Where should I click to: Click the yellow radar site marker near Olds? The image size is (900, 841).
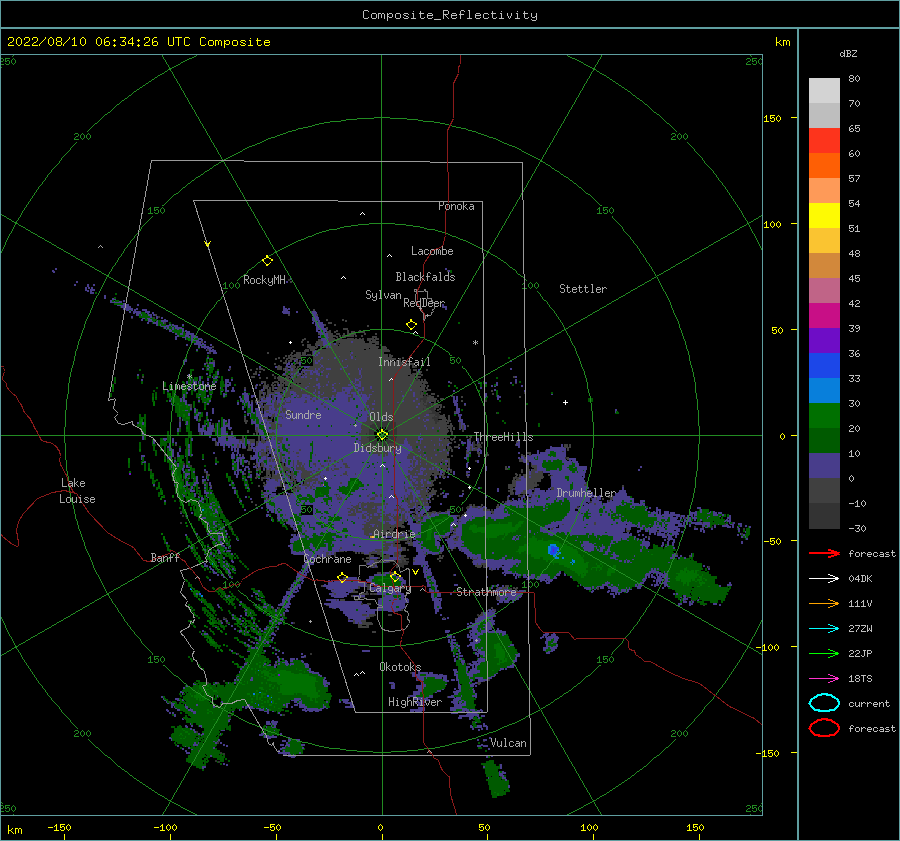382,435
